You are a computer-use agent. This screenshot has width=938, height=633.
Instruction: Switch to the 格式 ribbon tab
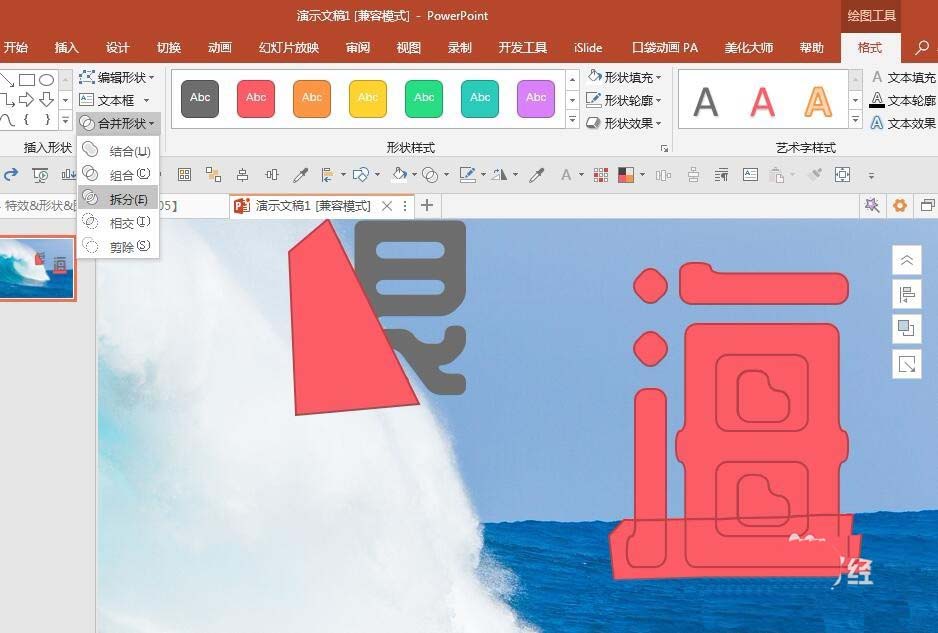(870, 47)
